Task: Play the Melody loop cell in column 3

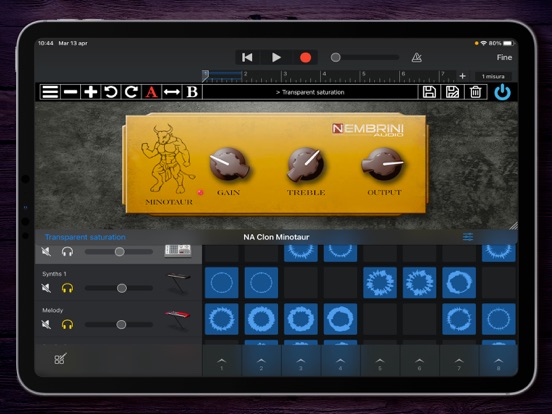Action: [x=301, y=319]
